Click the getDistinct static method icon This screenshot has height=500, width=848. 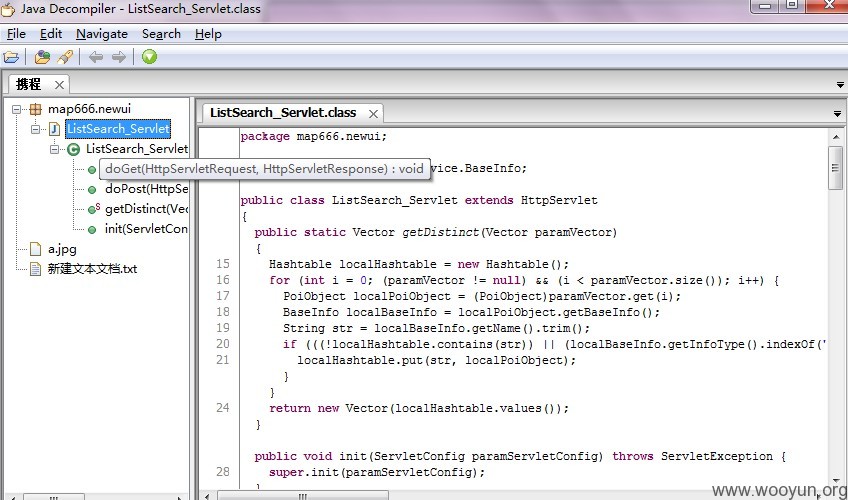click(94, 209)
